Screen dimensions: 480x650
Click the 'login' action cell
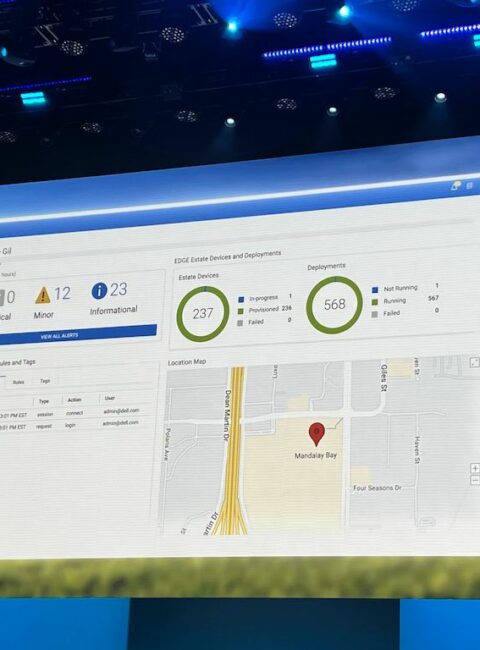pyautogui.click(x=70, y=425)
